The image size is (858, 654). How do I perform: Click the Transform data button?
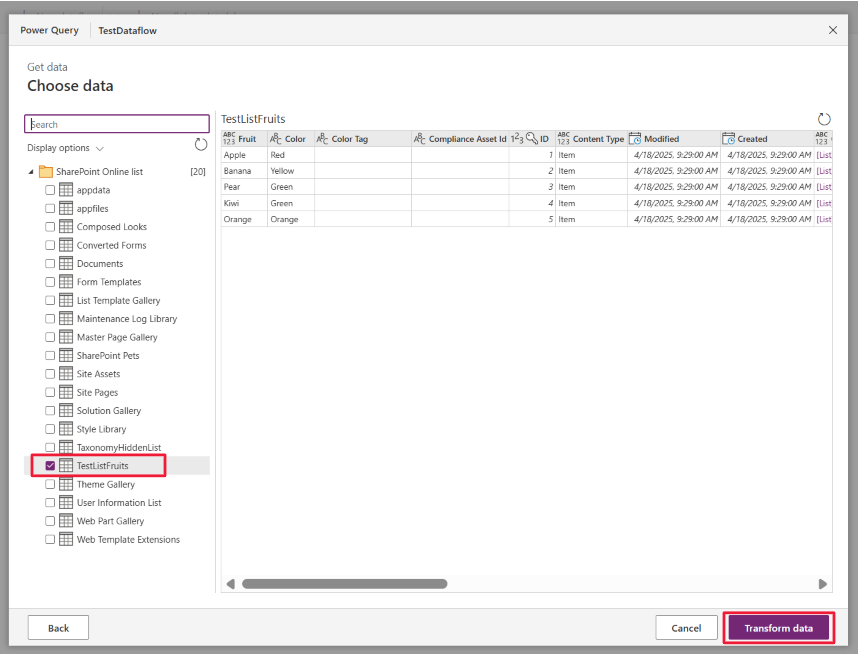point(778,627)
